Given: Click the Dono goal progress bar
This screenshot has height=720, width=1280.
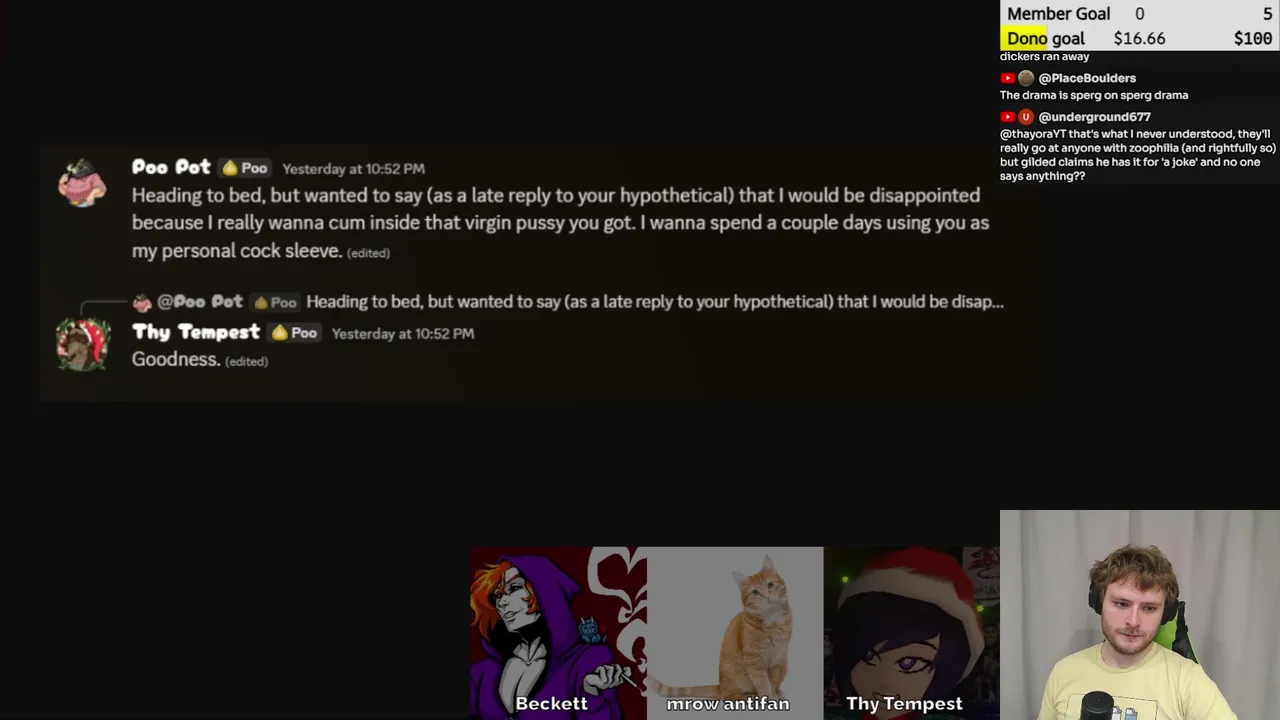Looking at the screenshot, I should pyautogui.click(x=1140, y=38).
